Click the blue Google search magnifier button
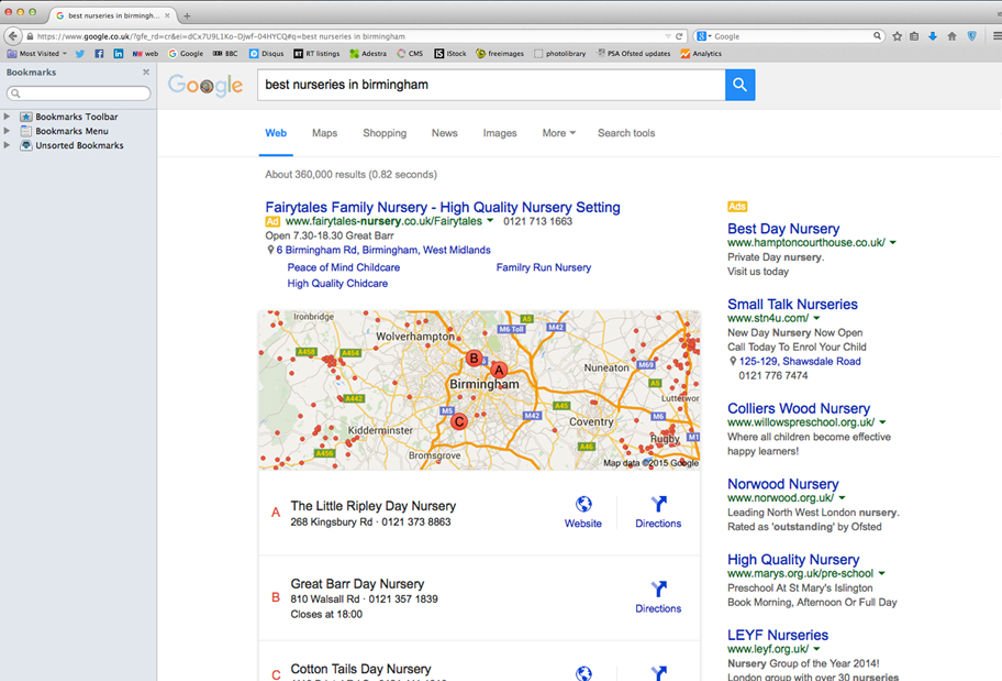This screenshot has height=681, width=1002. point(740,84)
